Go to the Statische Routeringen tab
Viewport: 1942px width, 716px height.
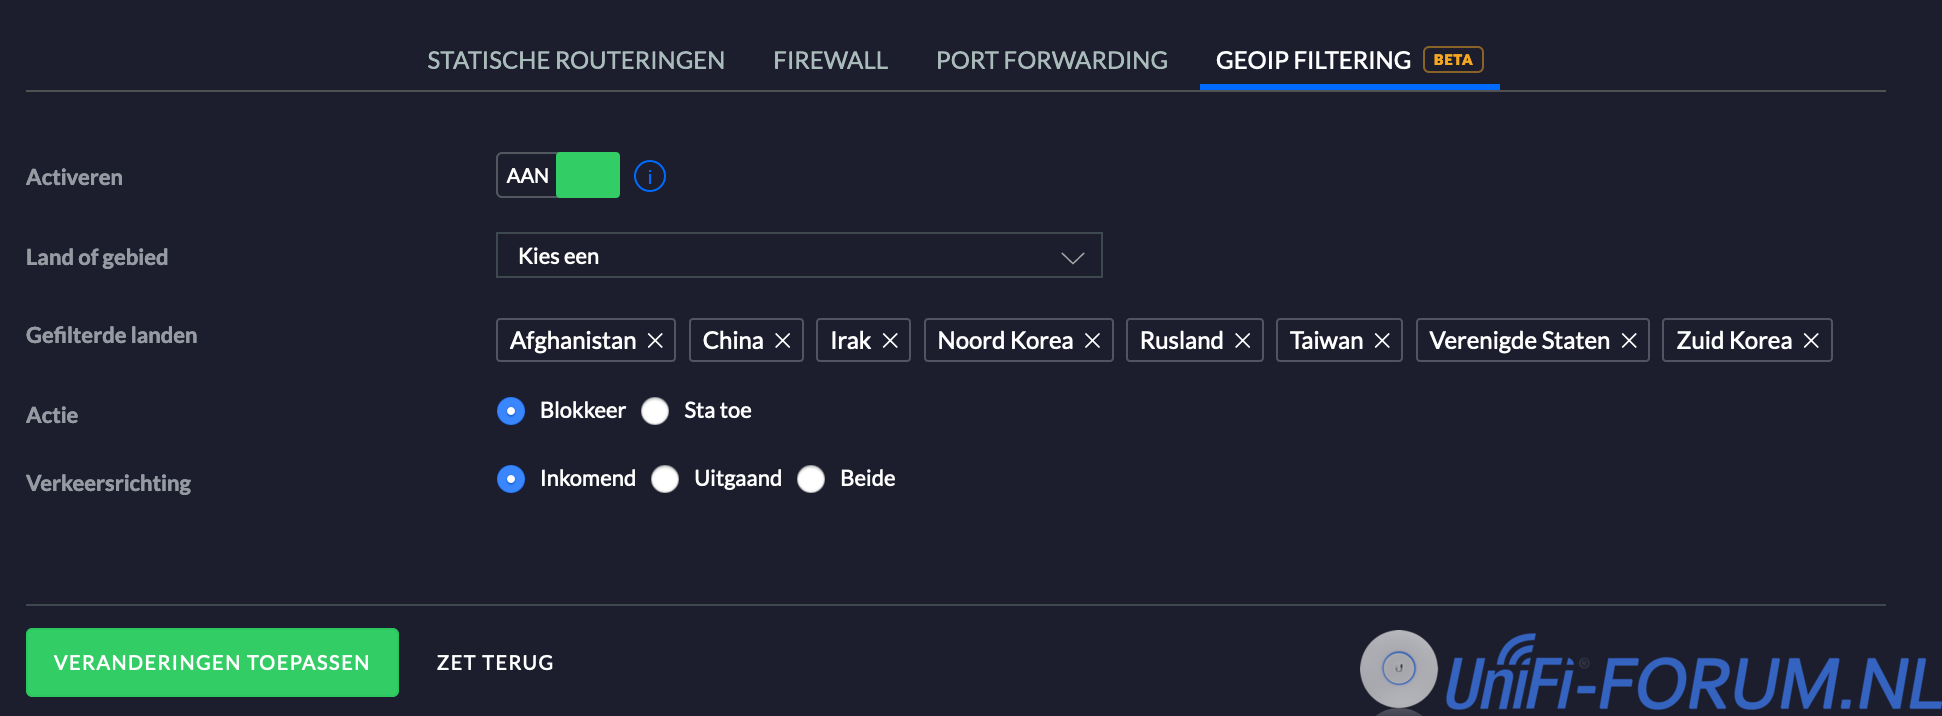tap(576, 60)
